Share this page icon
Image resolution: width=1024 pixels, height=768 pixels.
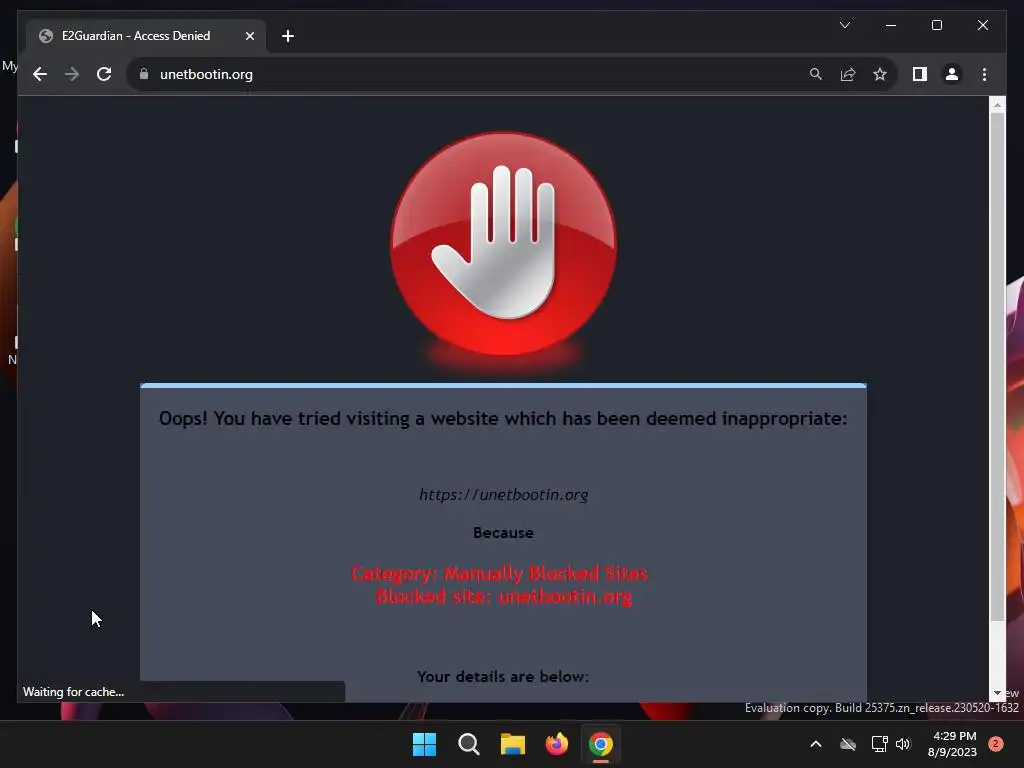click(848, 74)
